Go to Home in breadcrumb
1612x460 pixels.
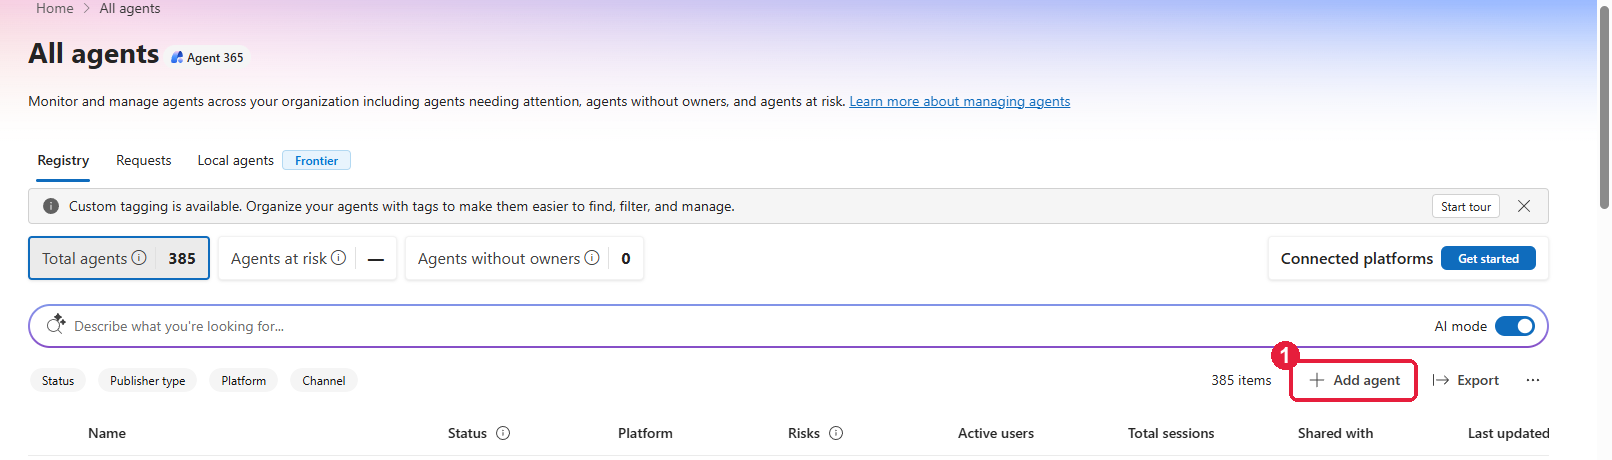pyautogui.click(x=55, y=8)
